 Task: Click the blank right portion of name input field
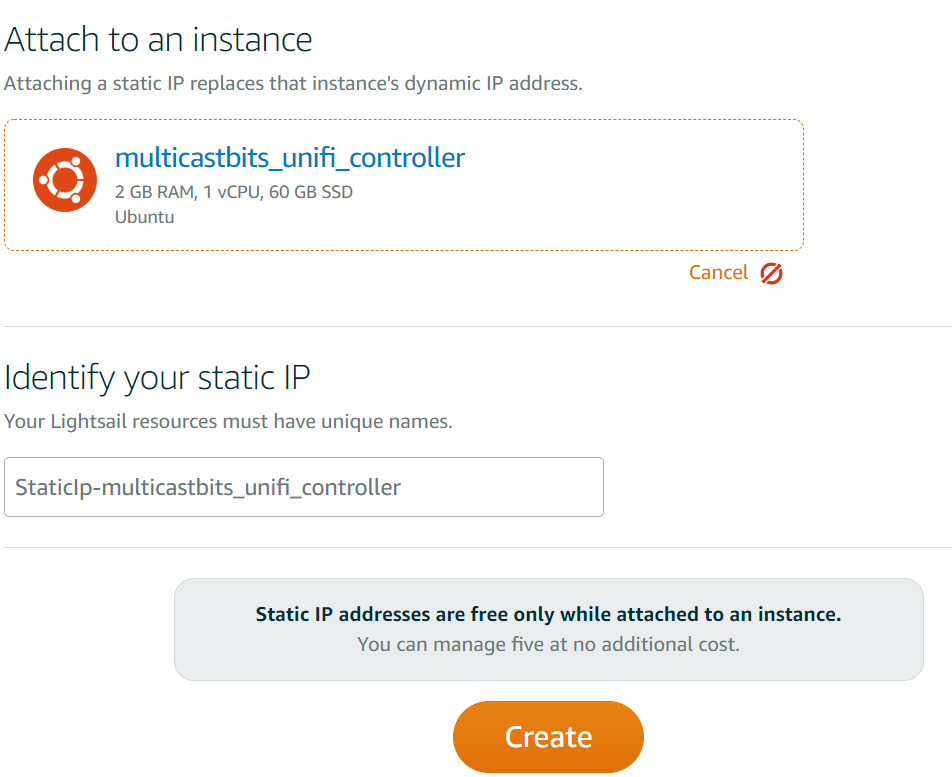504,487
